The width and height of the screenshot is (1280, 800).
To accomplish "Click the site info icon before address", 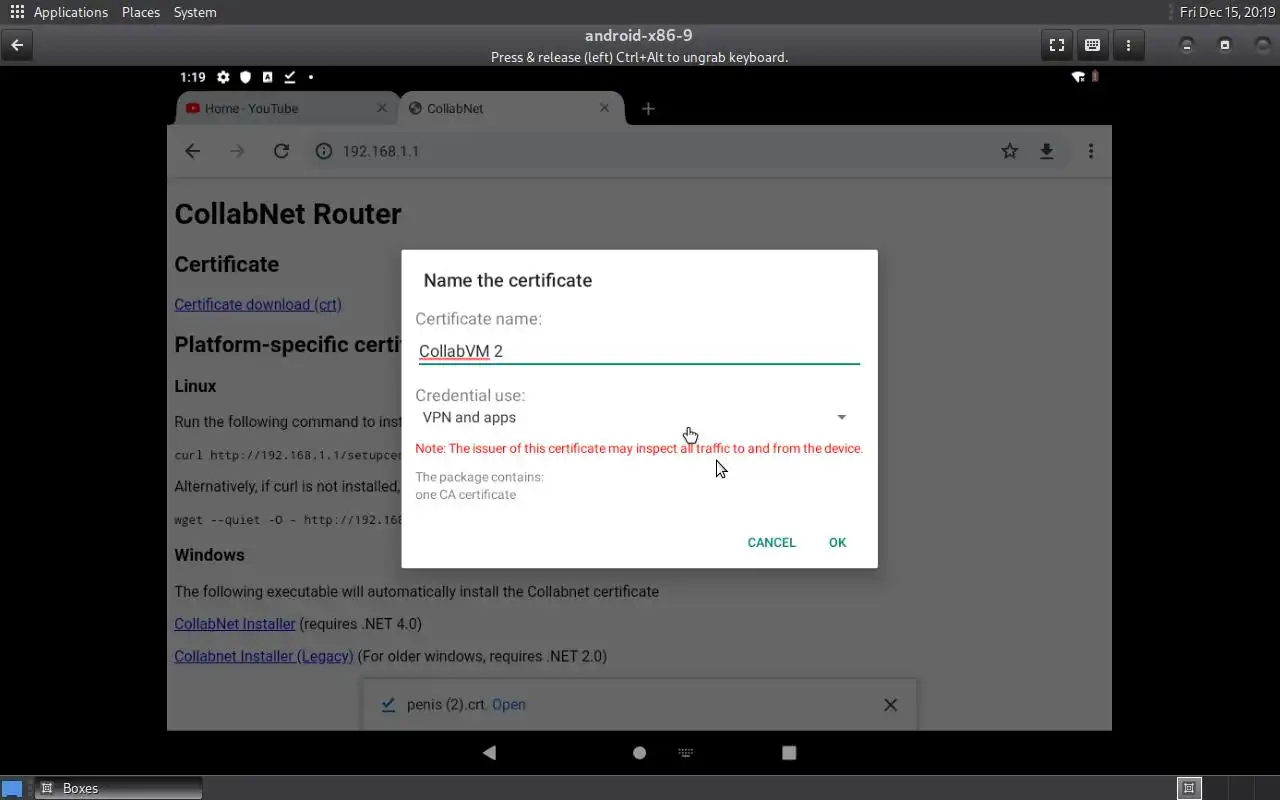I will (323, 151).
